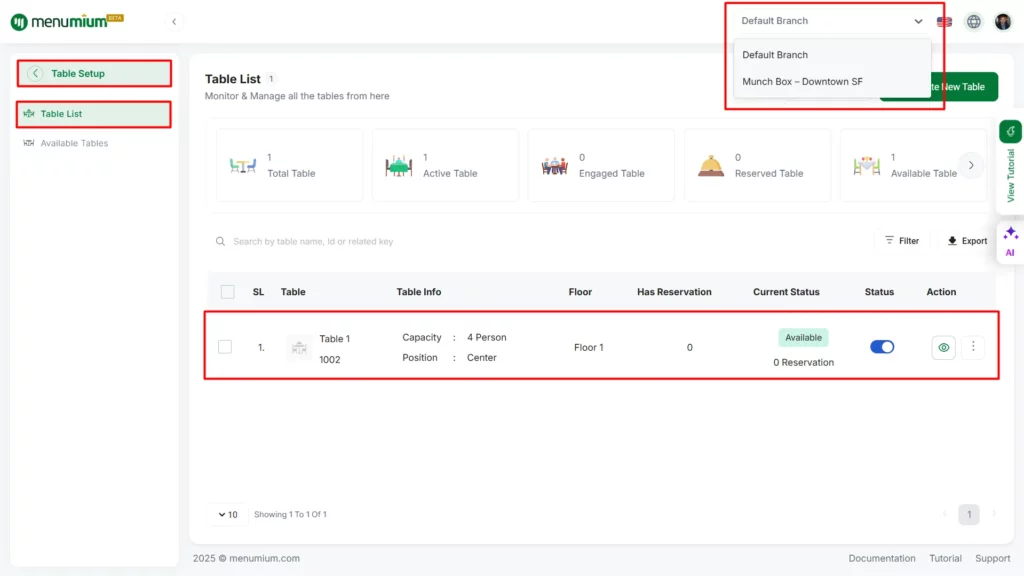
Task: Open the Table List sidebar item
Action: [94, 114]
